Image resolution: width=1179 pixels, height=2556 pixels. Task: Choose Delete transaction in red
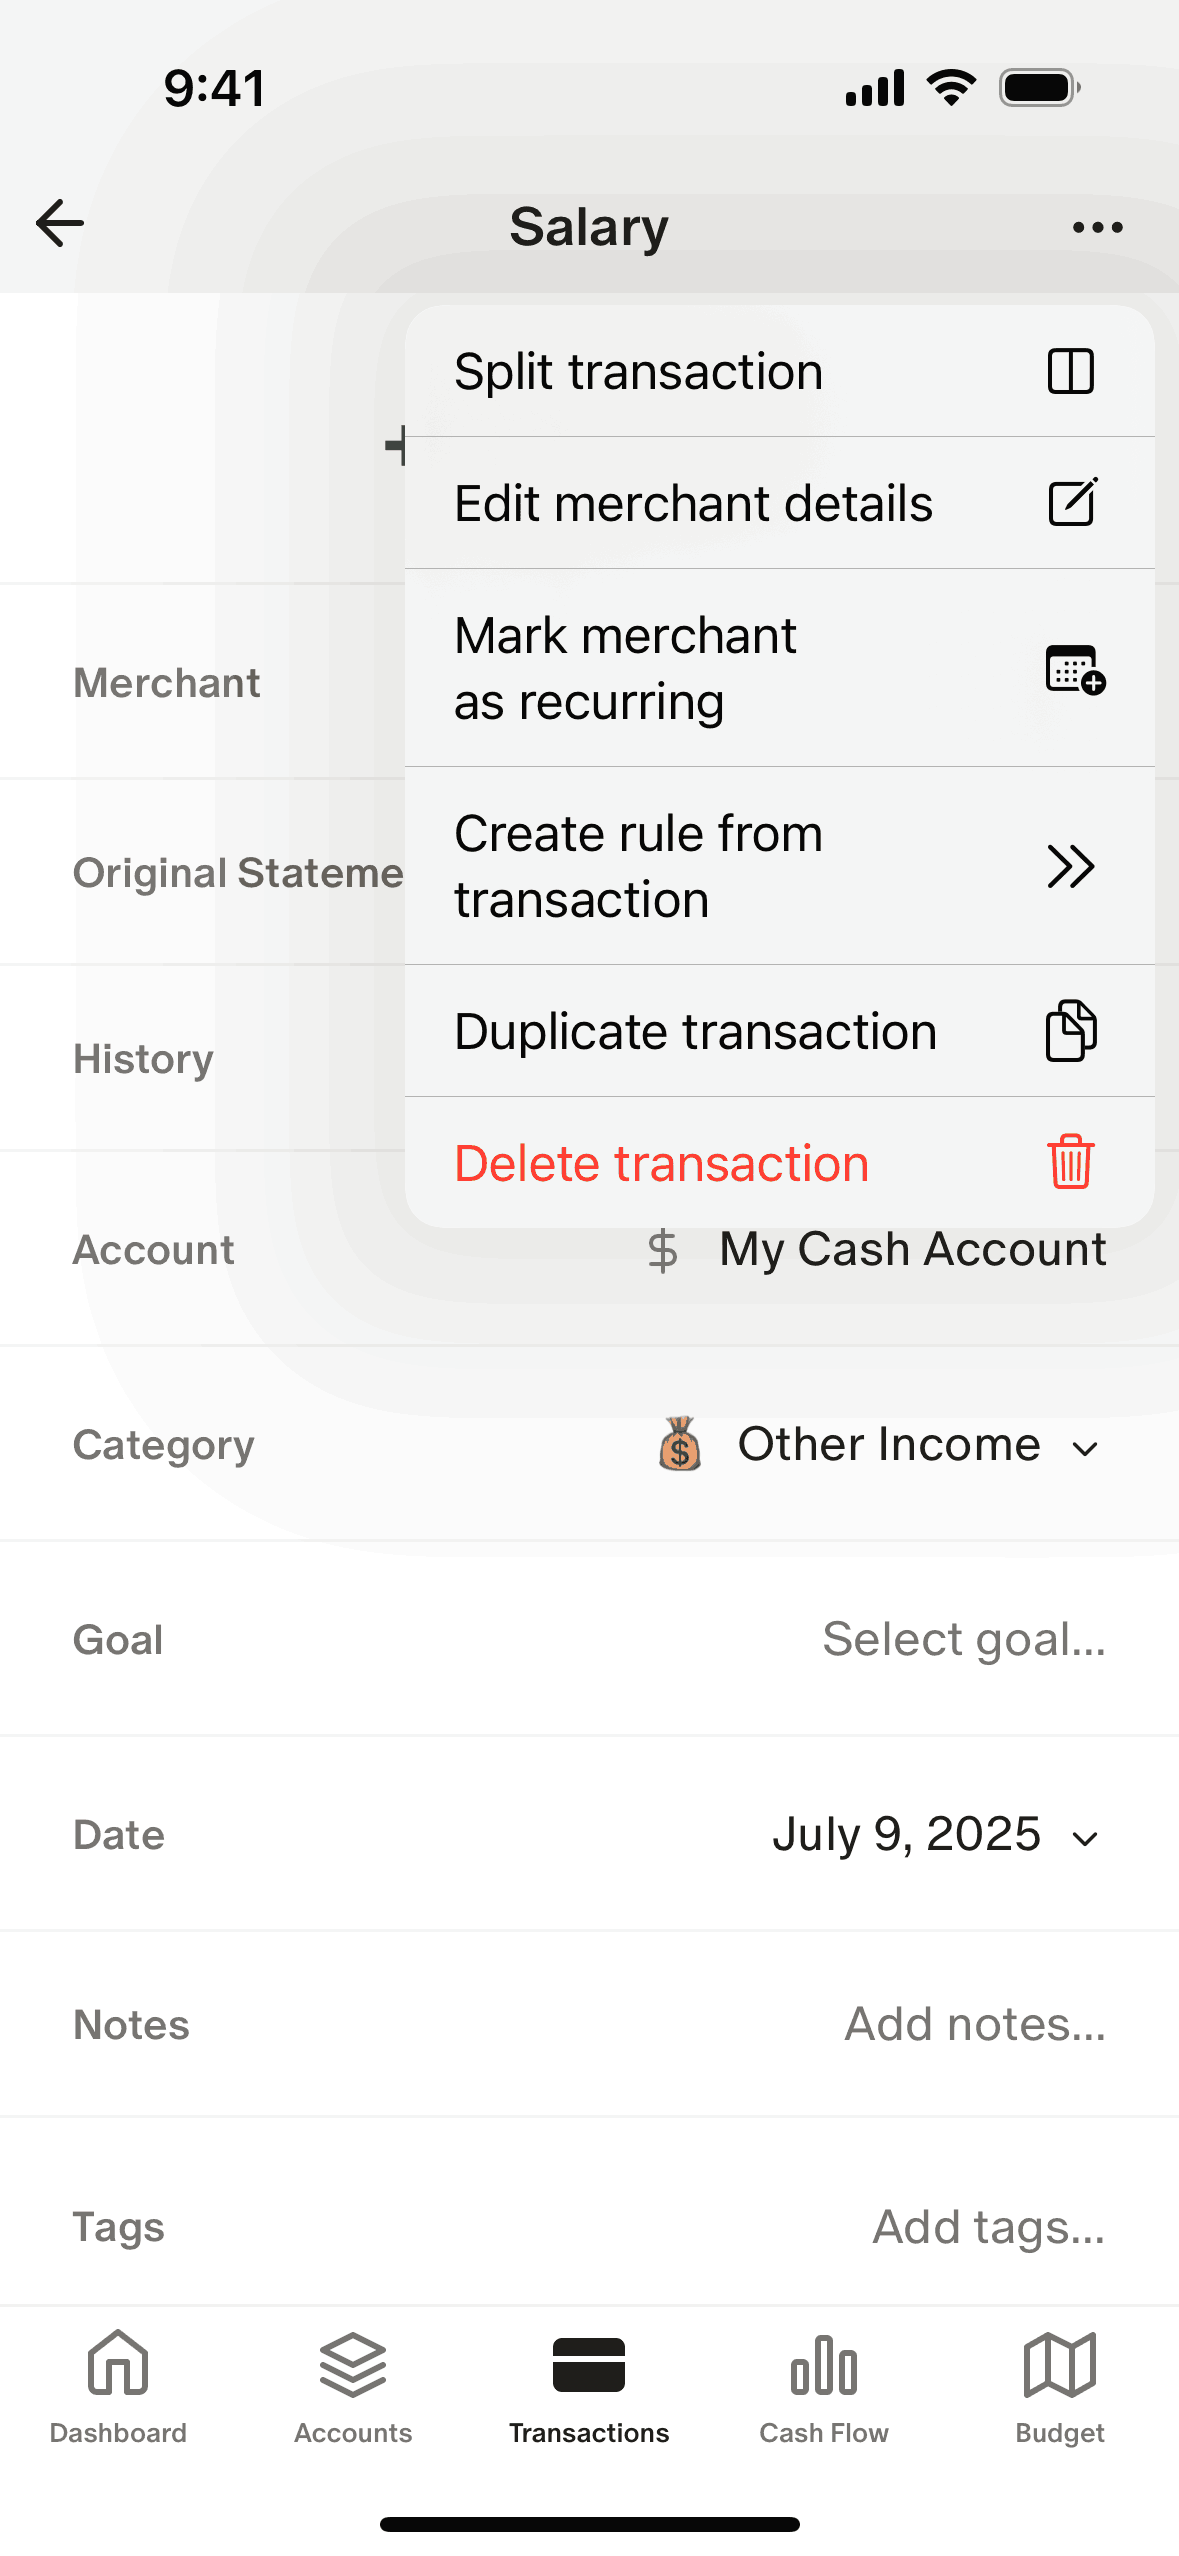click(661, 1164)
